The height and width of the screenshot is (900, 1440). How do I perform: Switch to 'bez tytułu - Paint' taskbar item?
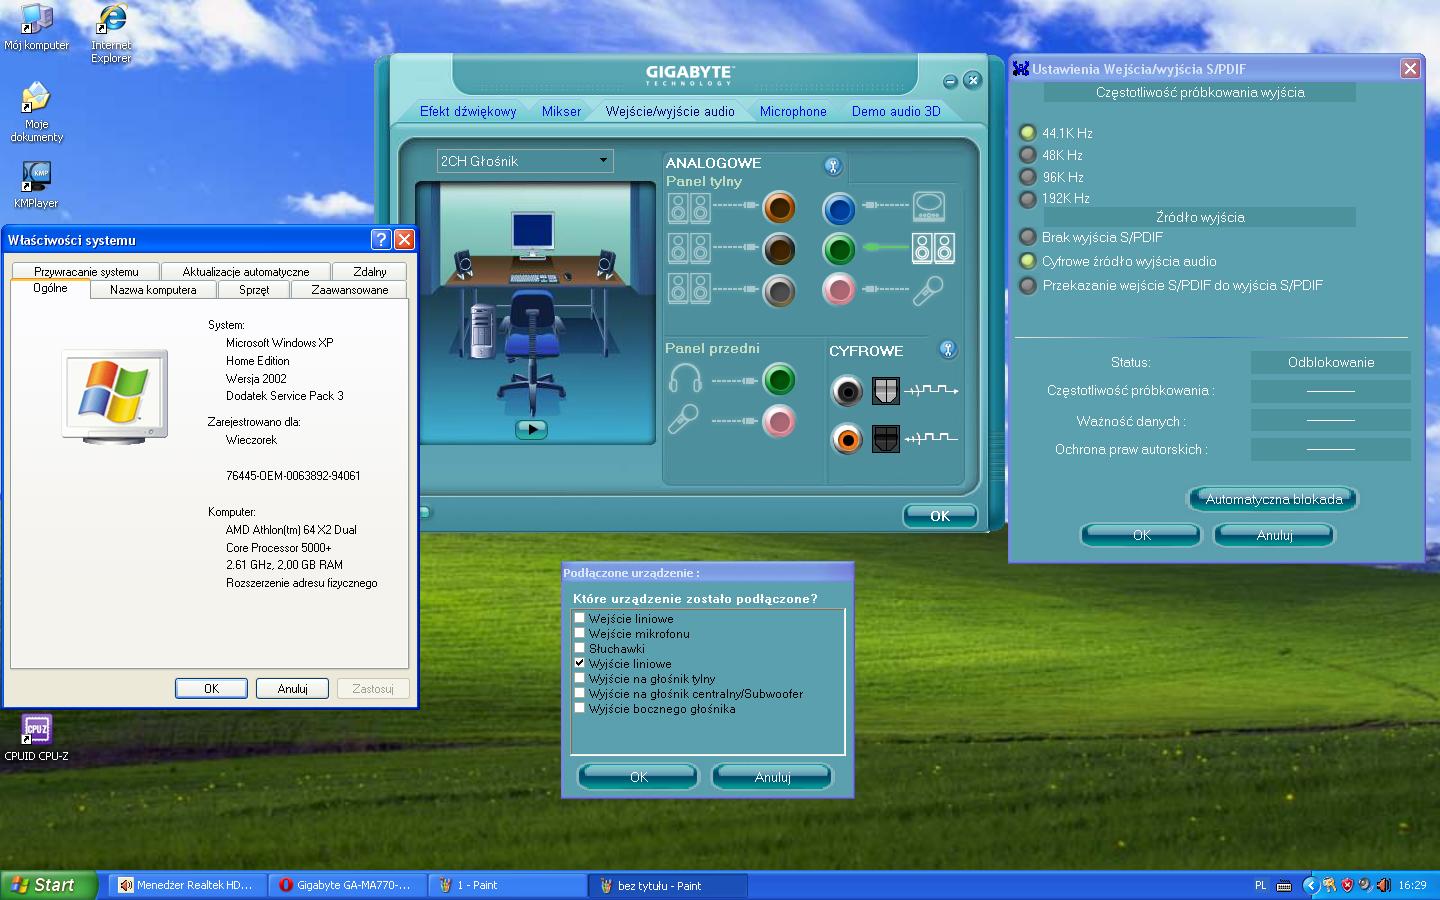669,885
